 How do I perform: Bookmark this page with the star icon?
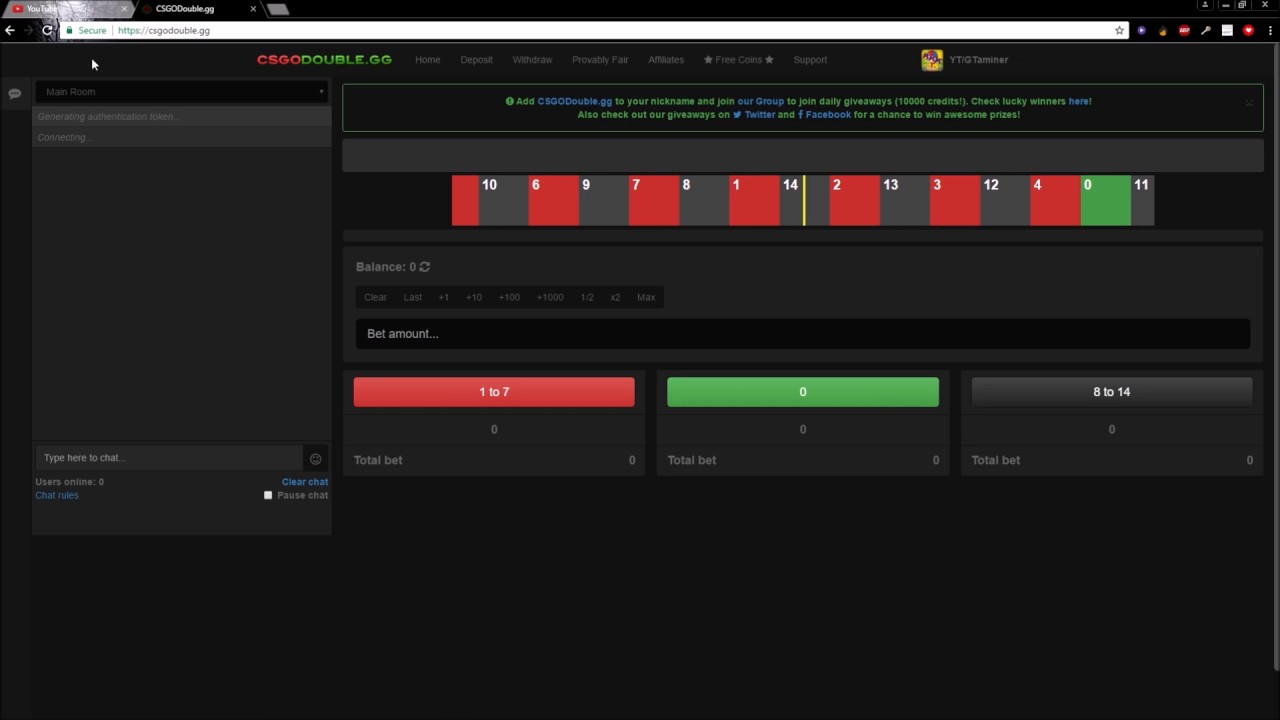pos(1119,31)
